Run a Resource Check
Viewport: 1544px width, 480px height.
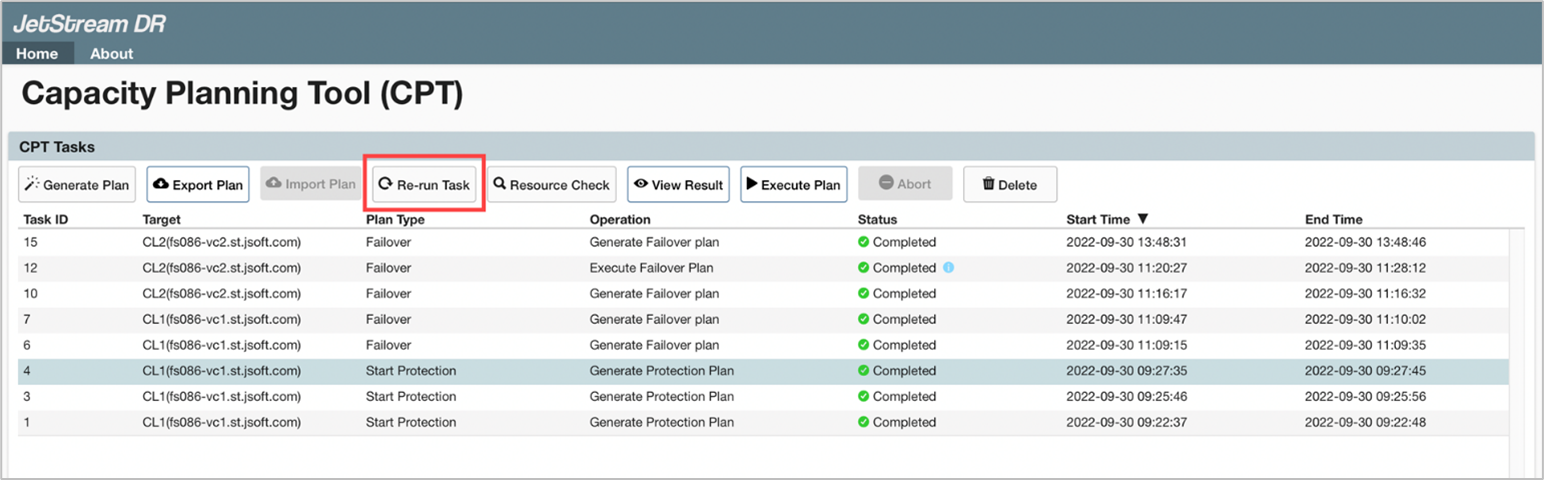coord(551,185)
